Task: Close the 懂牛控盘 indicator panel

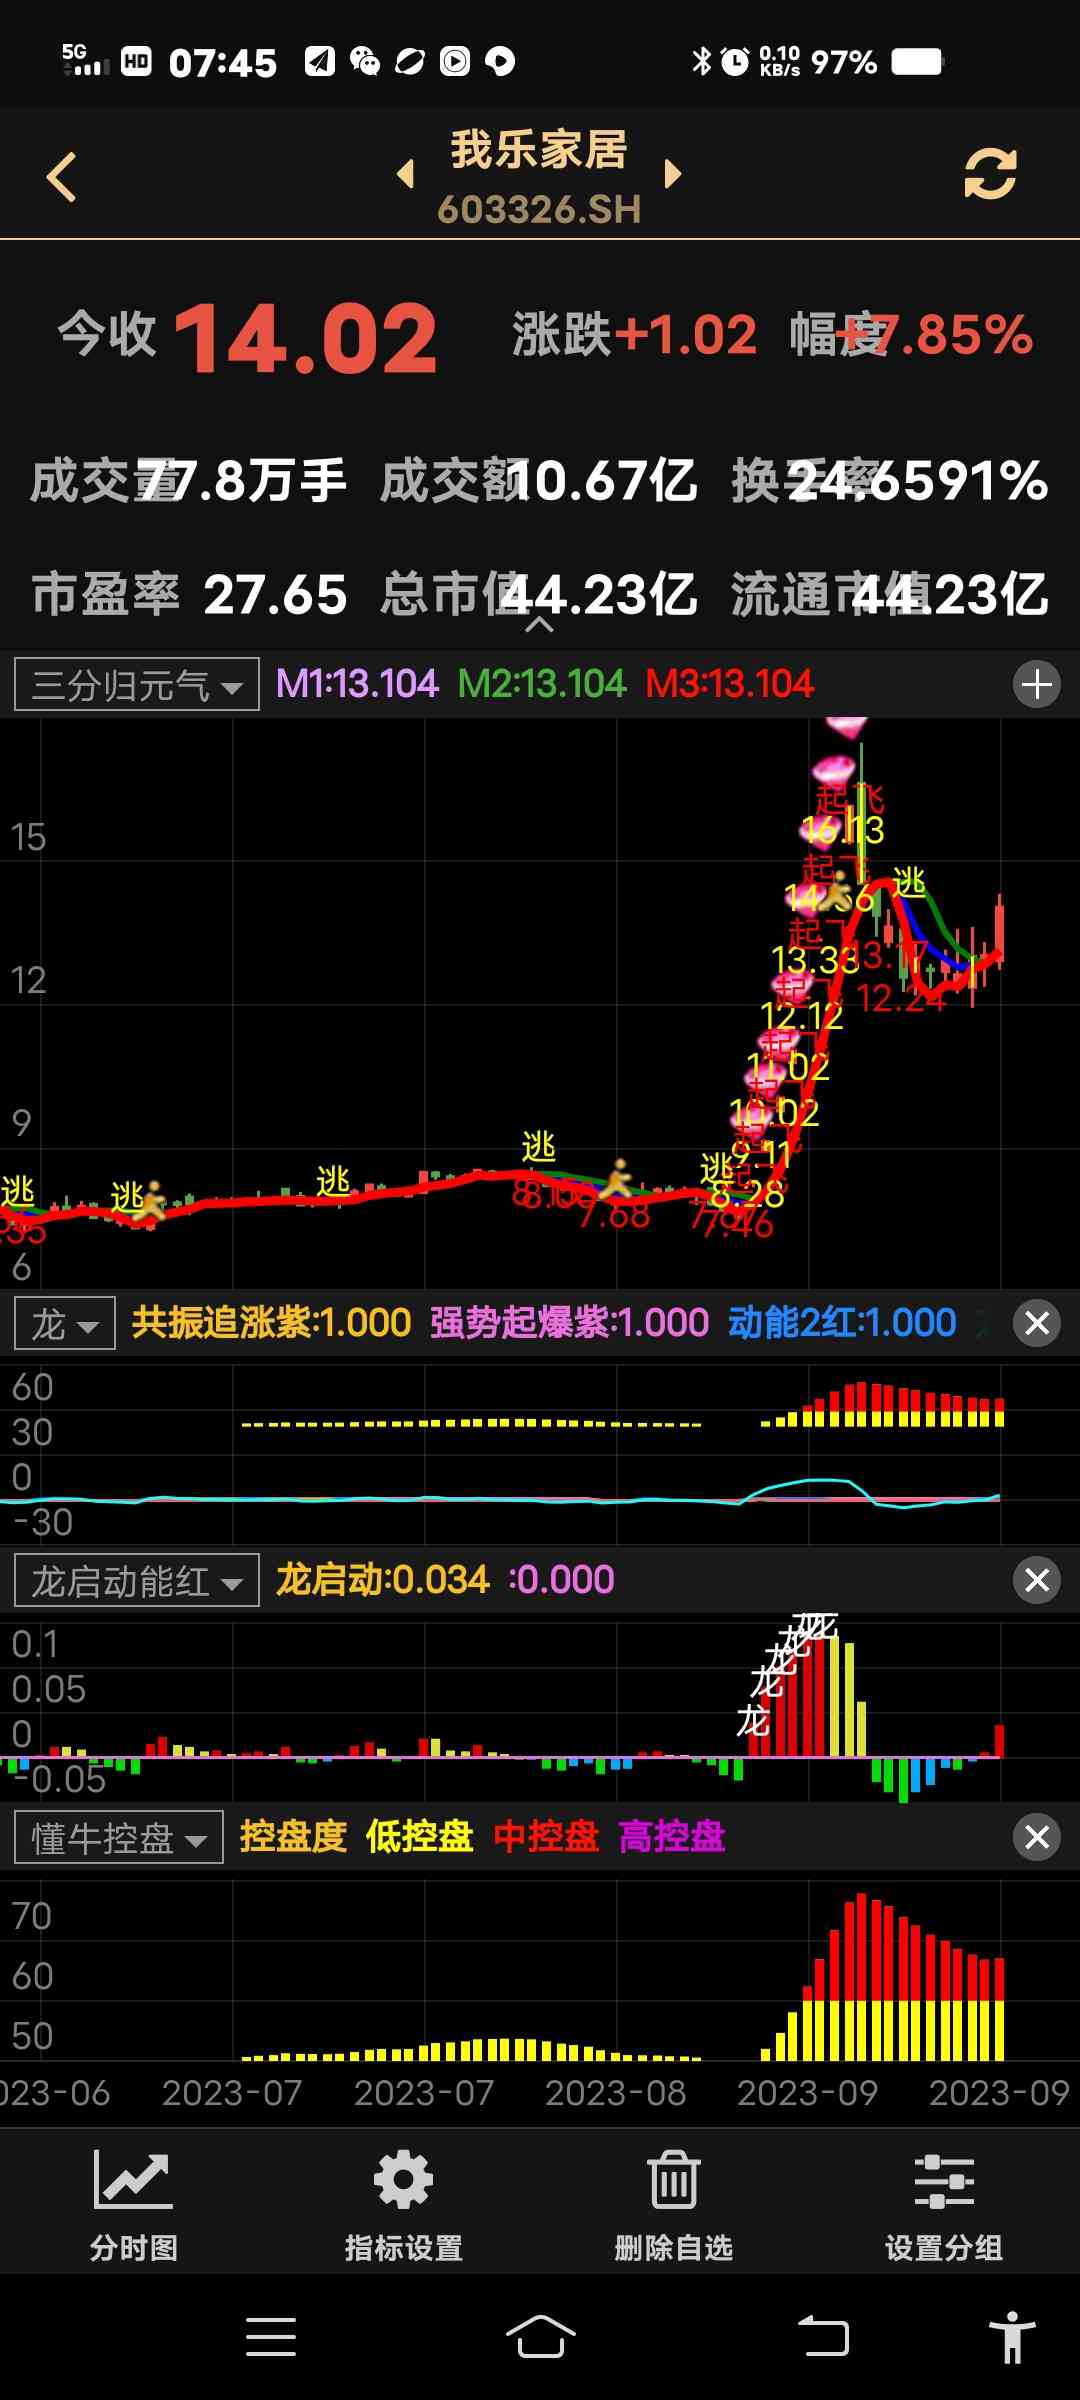Action: tap(1037, 1837)
